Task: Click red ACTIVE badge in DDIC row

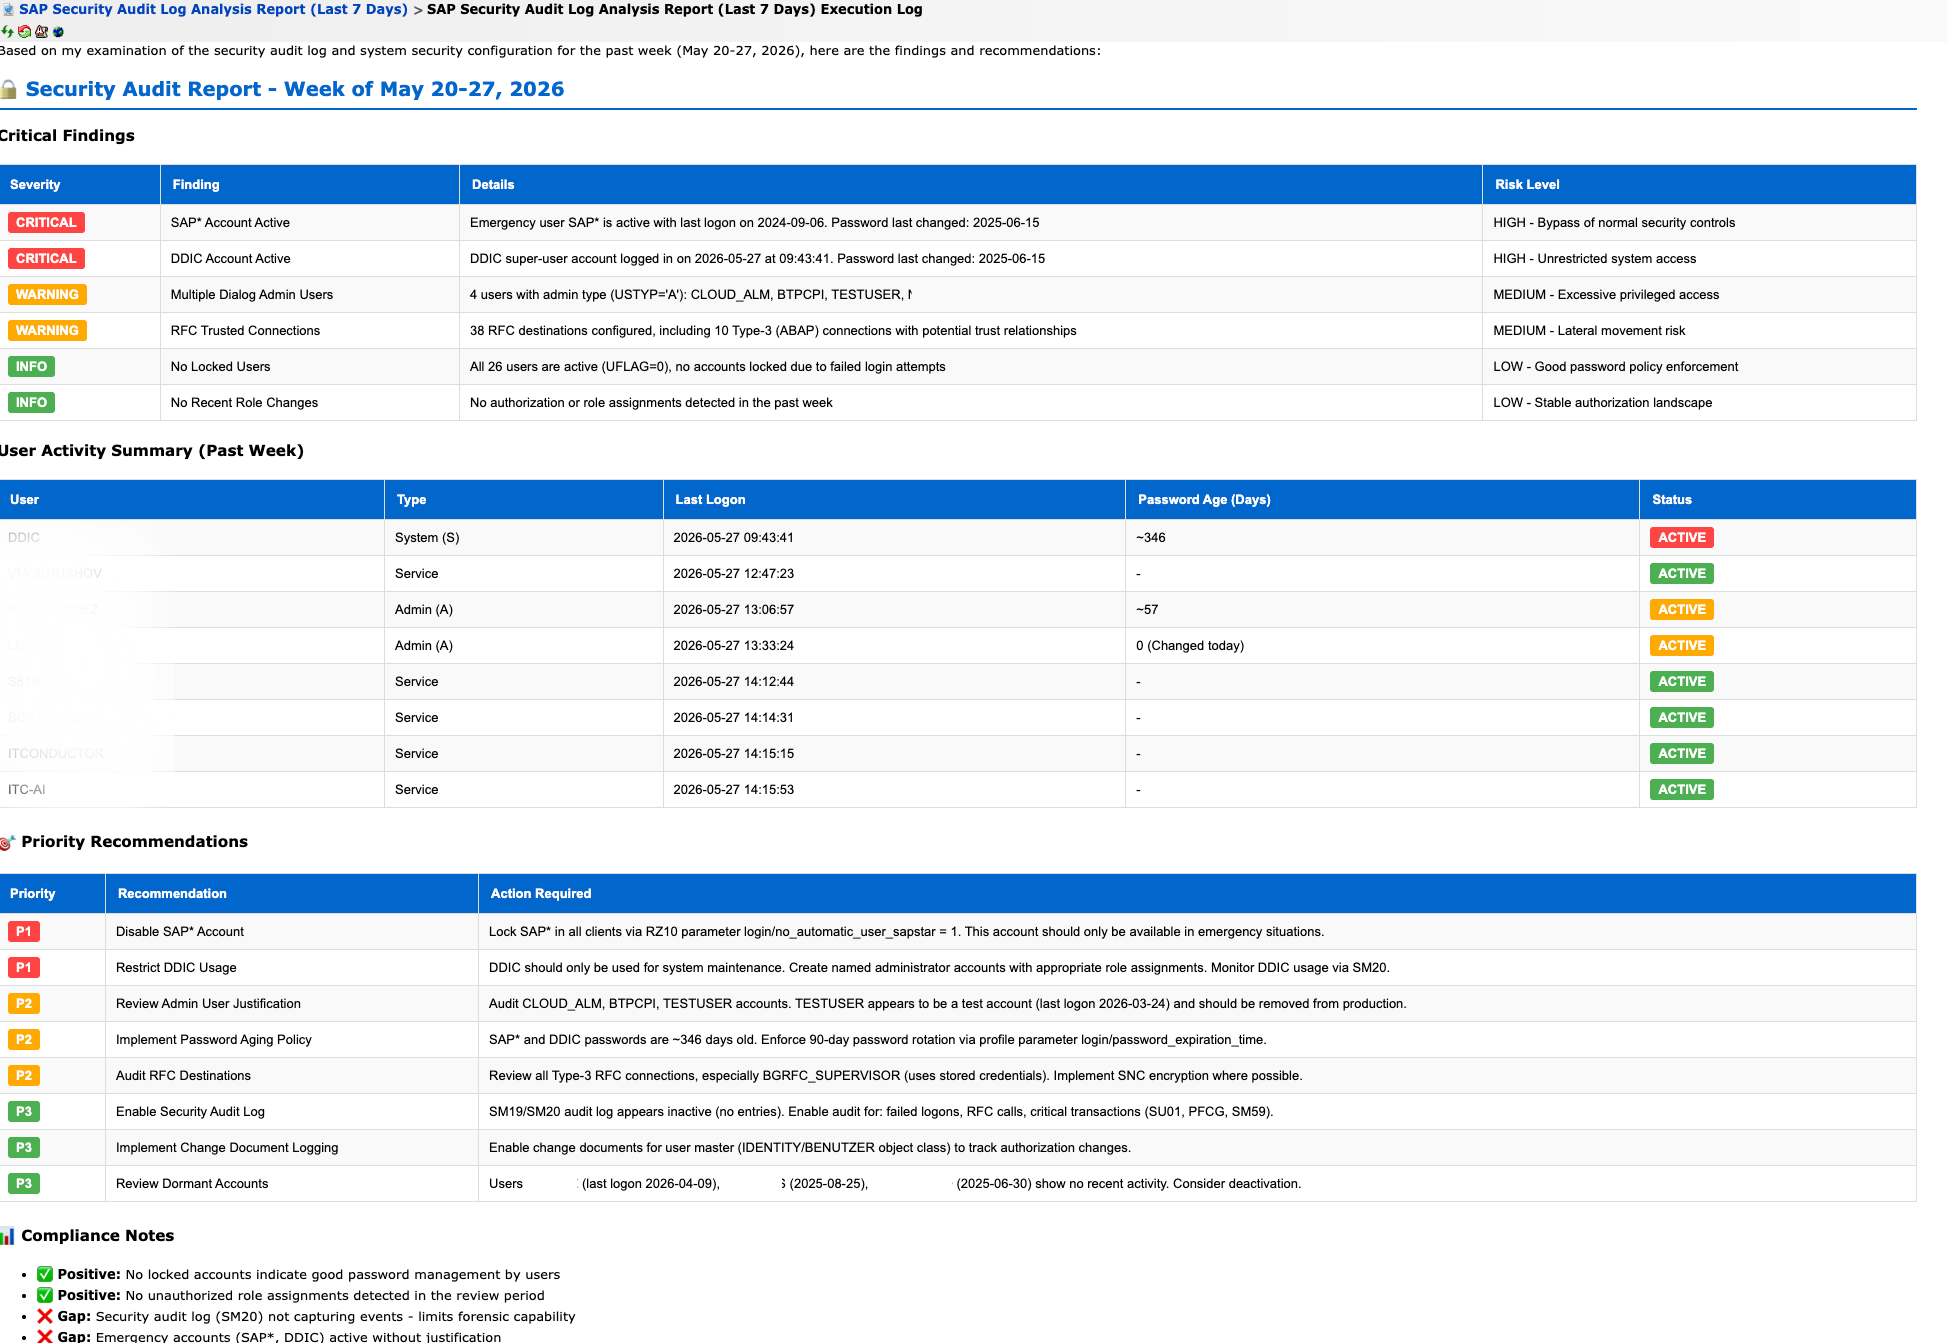Action: pyautogui.click(x=1682, y=538)
